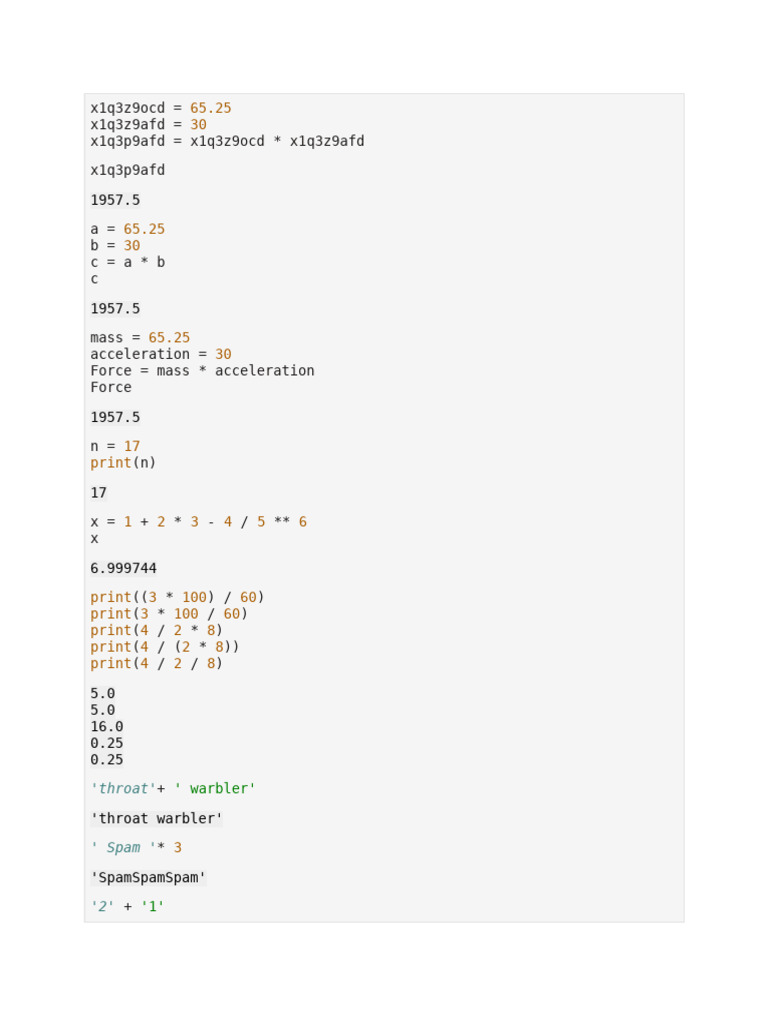Click the line "x1q3z9afd = 30"
This screenshot has height=1024, width=768.
pyautogui.click(x=148, y=125)
